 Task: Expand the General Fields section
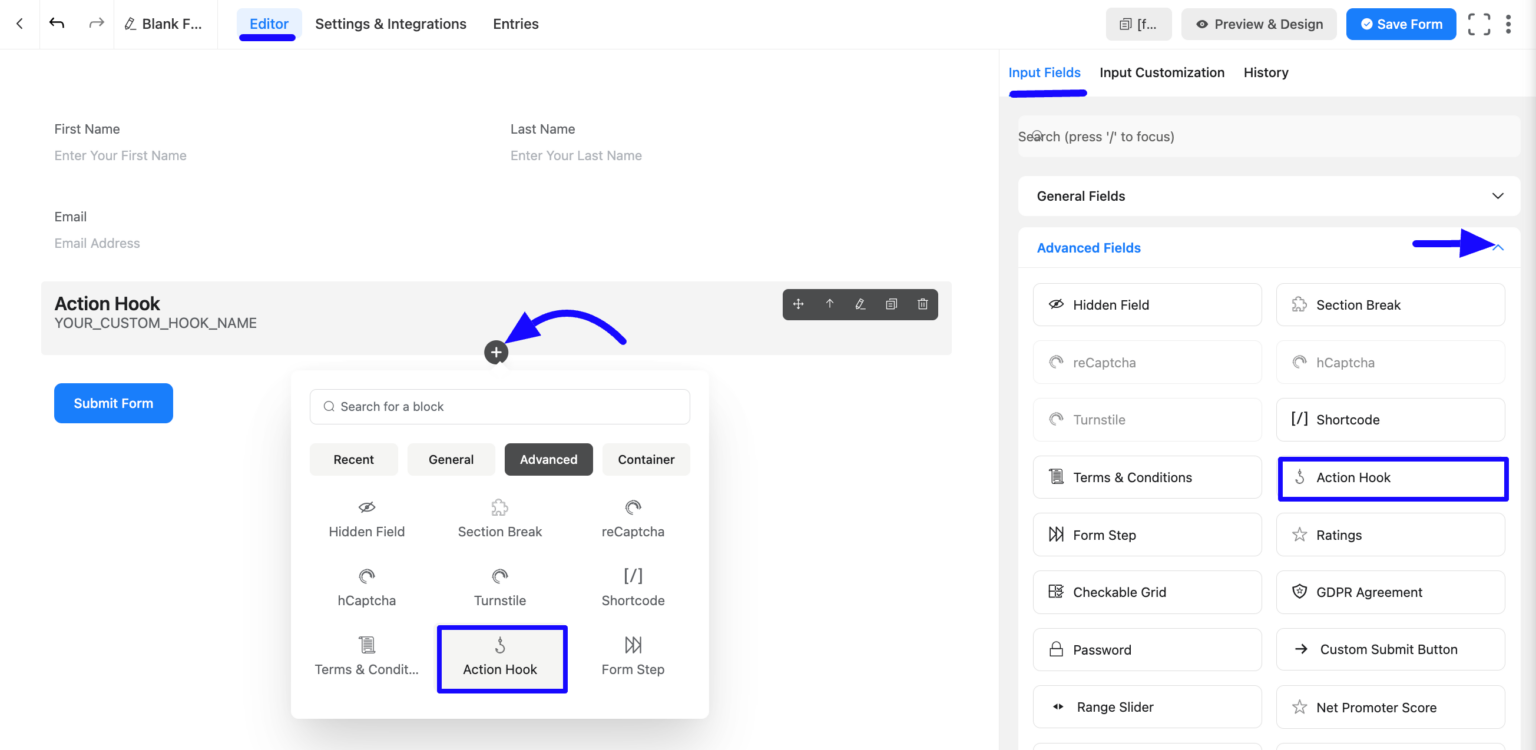point(1497,196)
